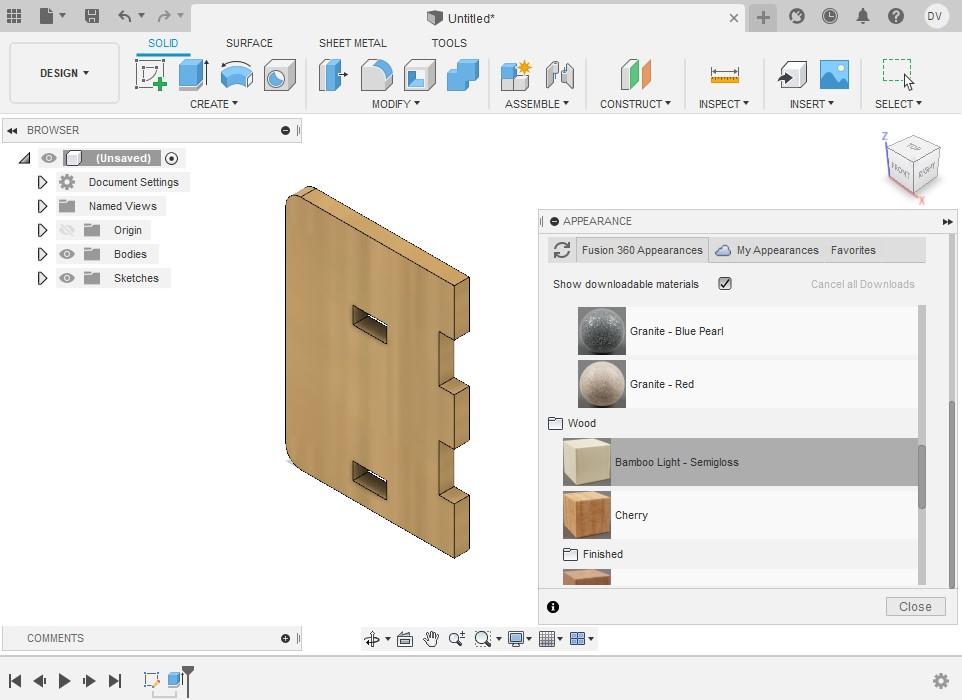Switch to the TOOLS tab
Viewport: 962px width, 700px height.
click(449, 43)
